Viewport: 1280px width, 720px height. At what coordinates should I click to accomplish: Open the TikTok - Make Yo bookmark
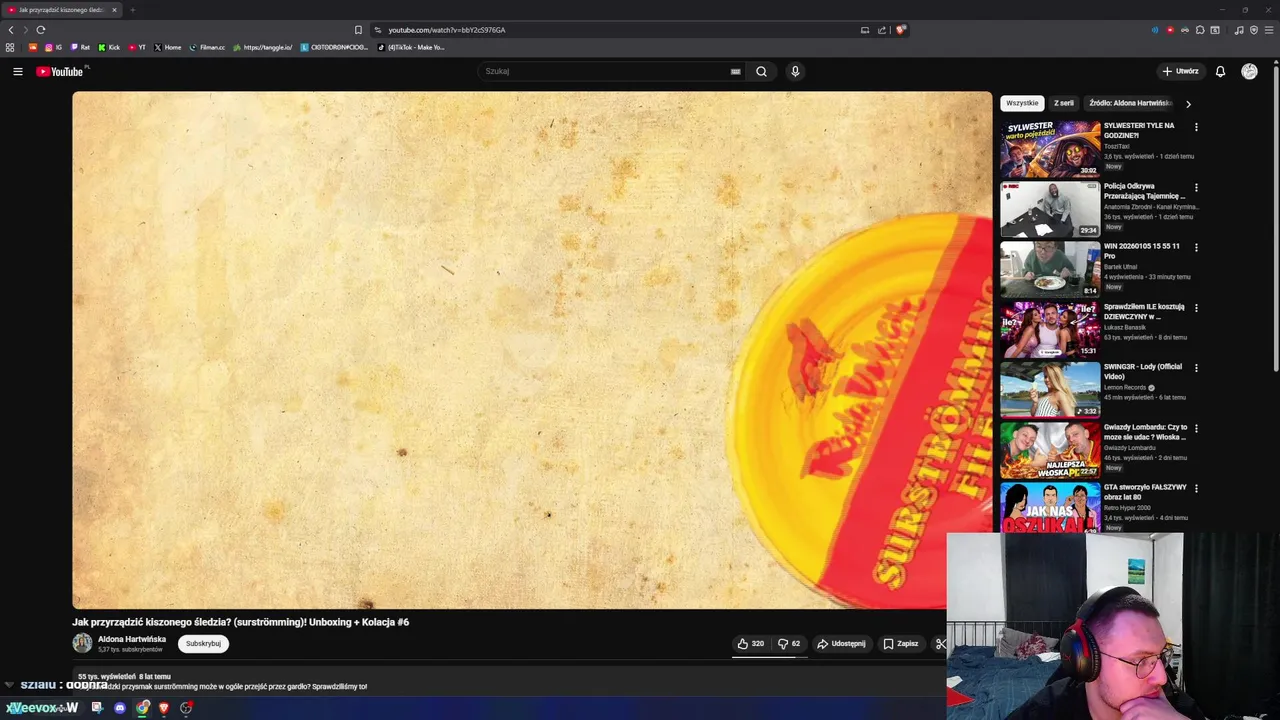coord(410,47)
